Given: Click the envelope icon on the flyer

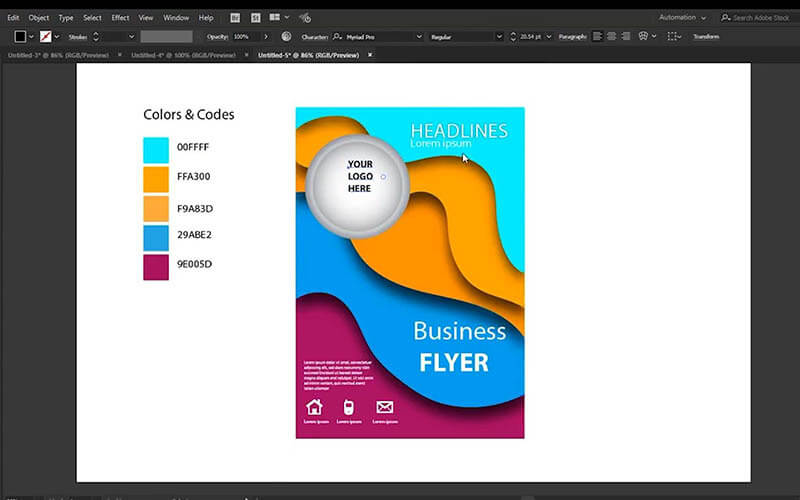Looking at the screenshot, I should pos(384,407).
